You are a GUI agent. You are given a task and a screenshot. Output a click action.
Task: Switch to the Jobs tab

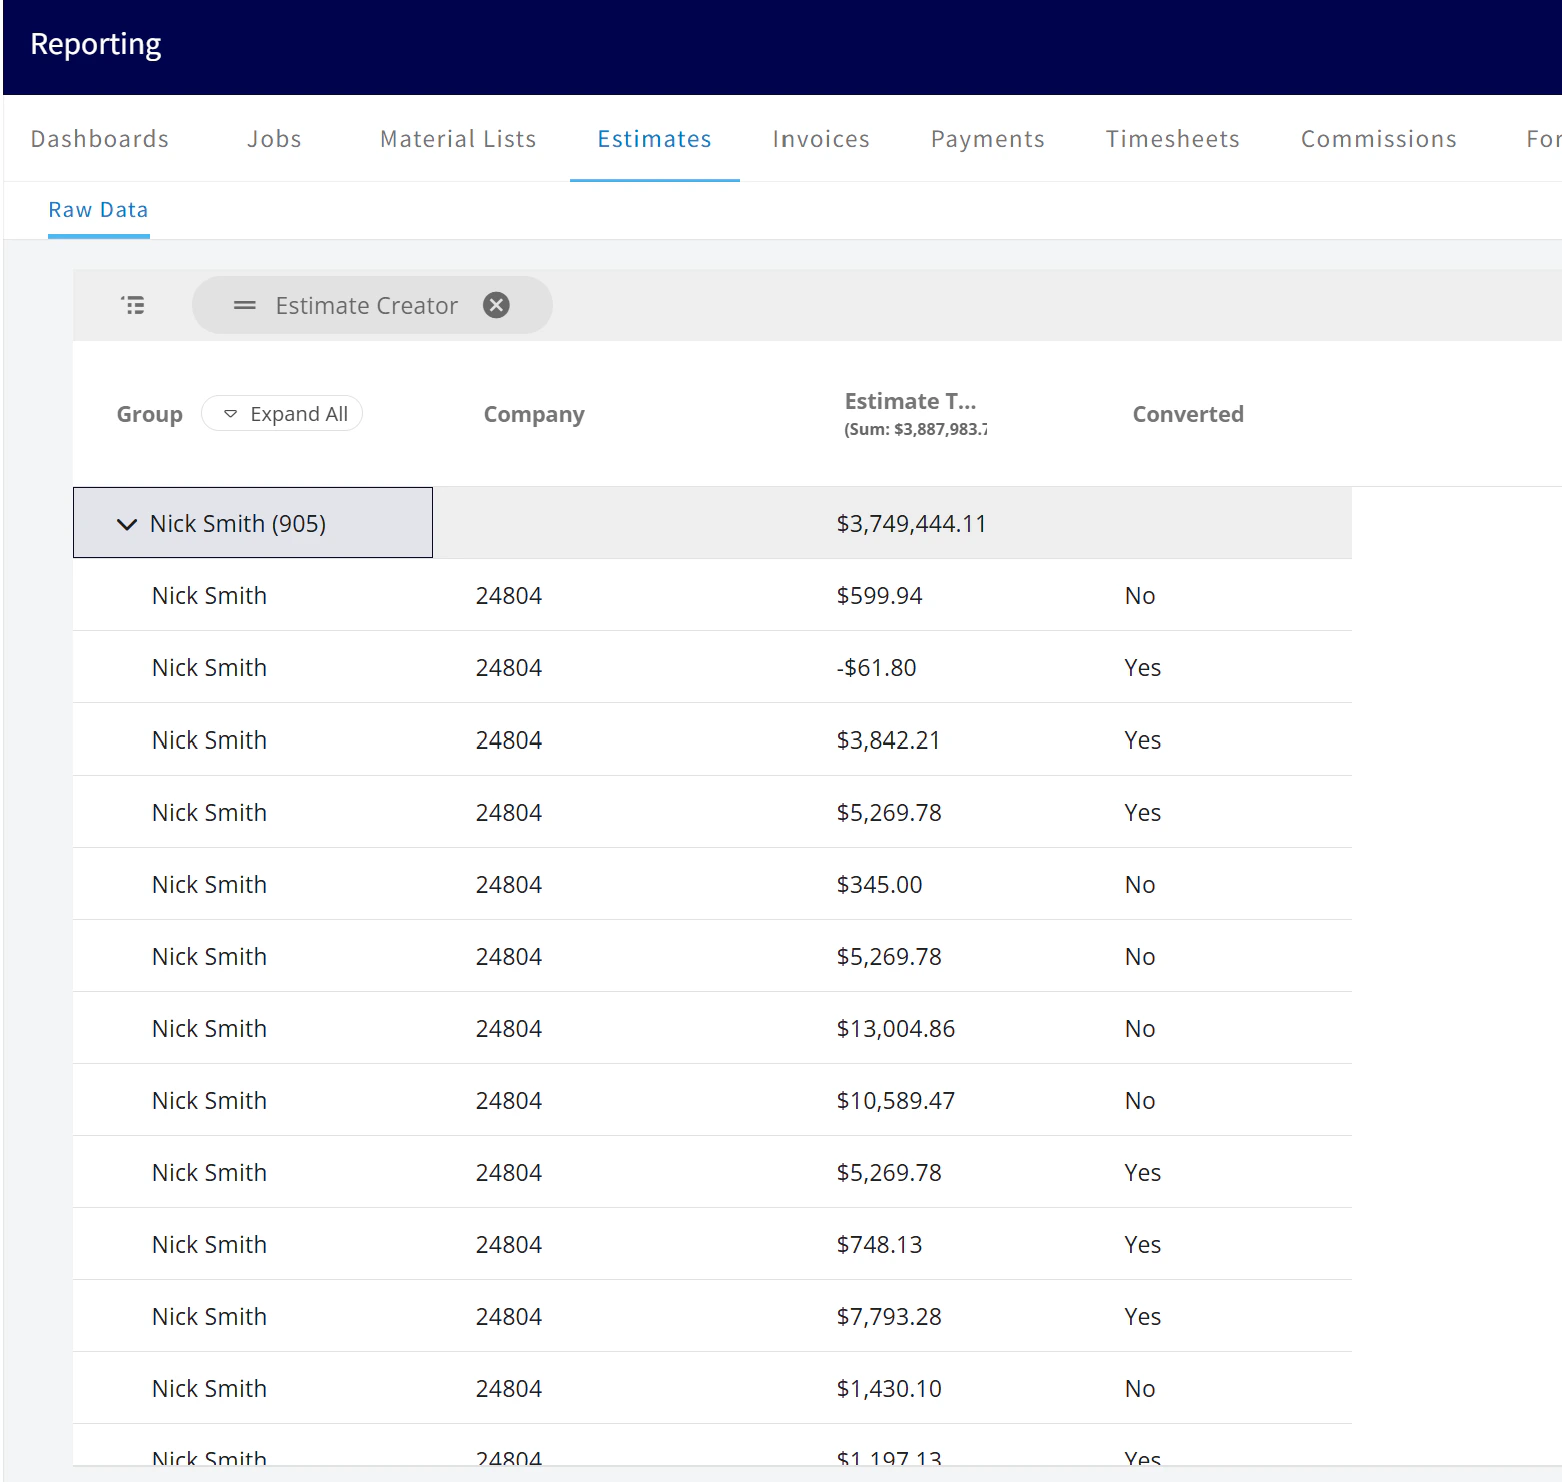coord(275,139)
